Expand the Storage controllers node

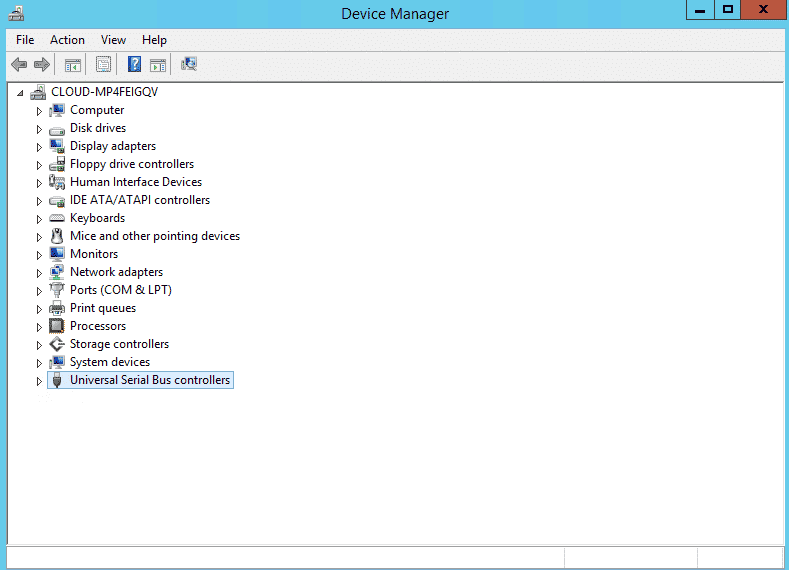[x=39, y=345]
